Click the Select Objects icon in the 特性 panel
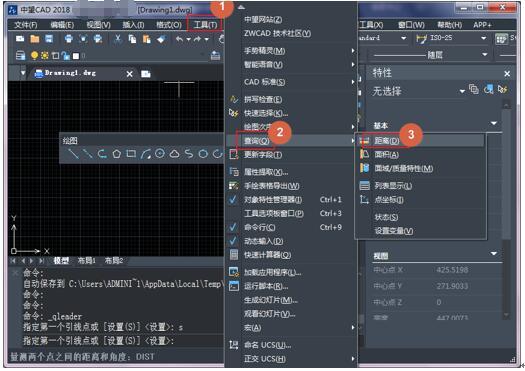525x371 pixels. point(488,89)
